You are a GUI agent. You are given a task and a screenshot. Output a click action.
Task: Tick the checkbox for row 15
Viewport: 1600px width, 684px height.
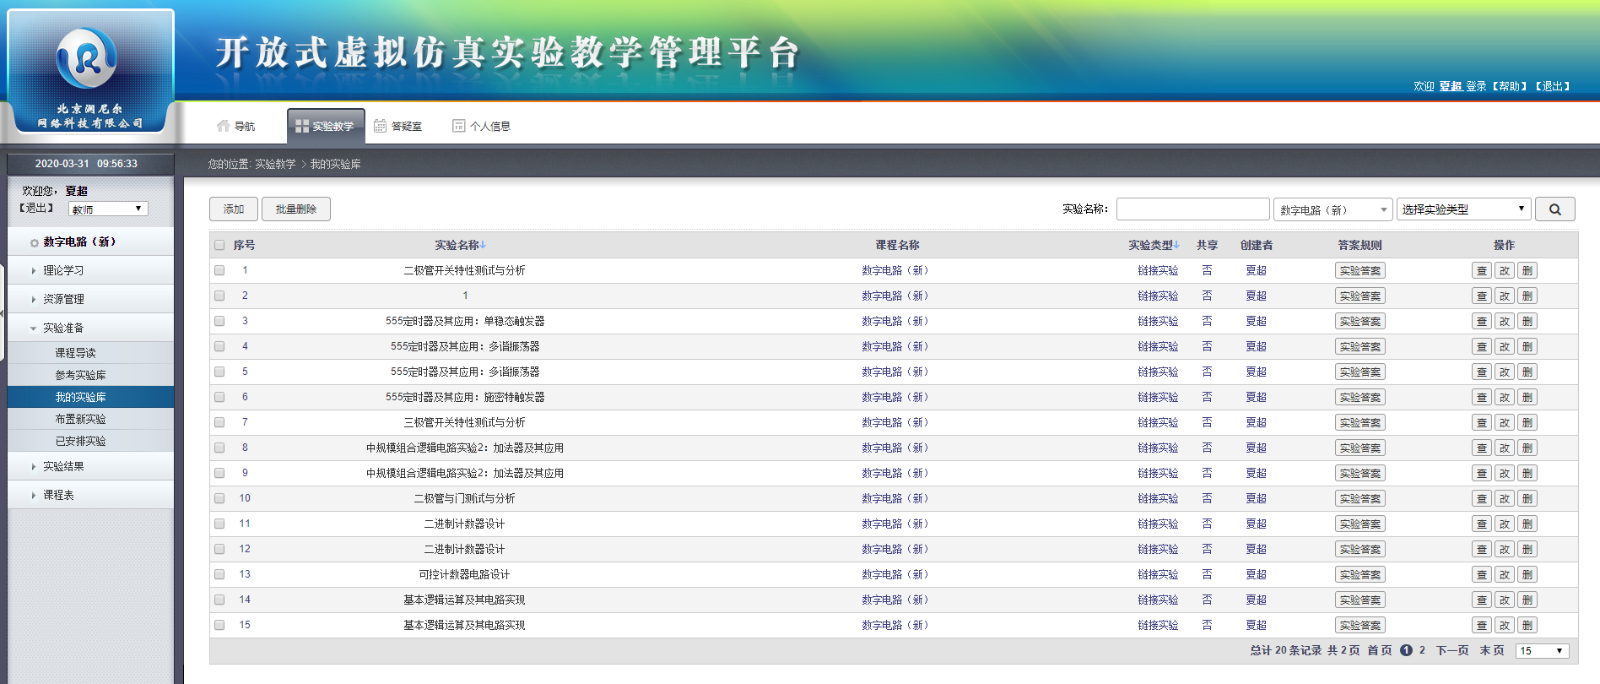pos(219,625)
